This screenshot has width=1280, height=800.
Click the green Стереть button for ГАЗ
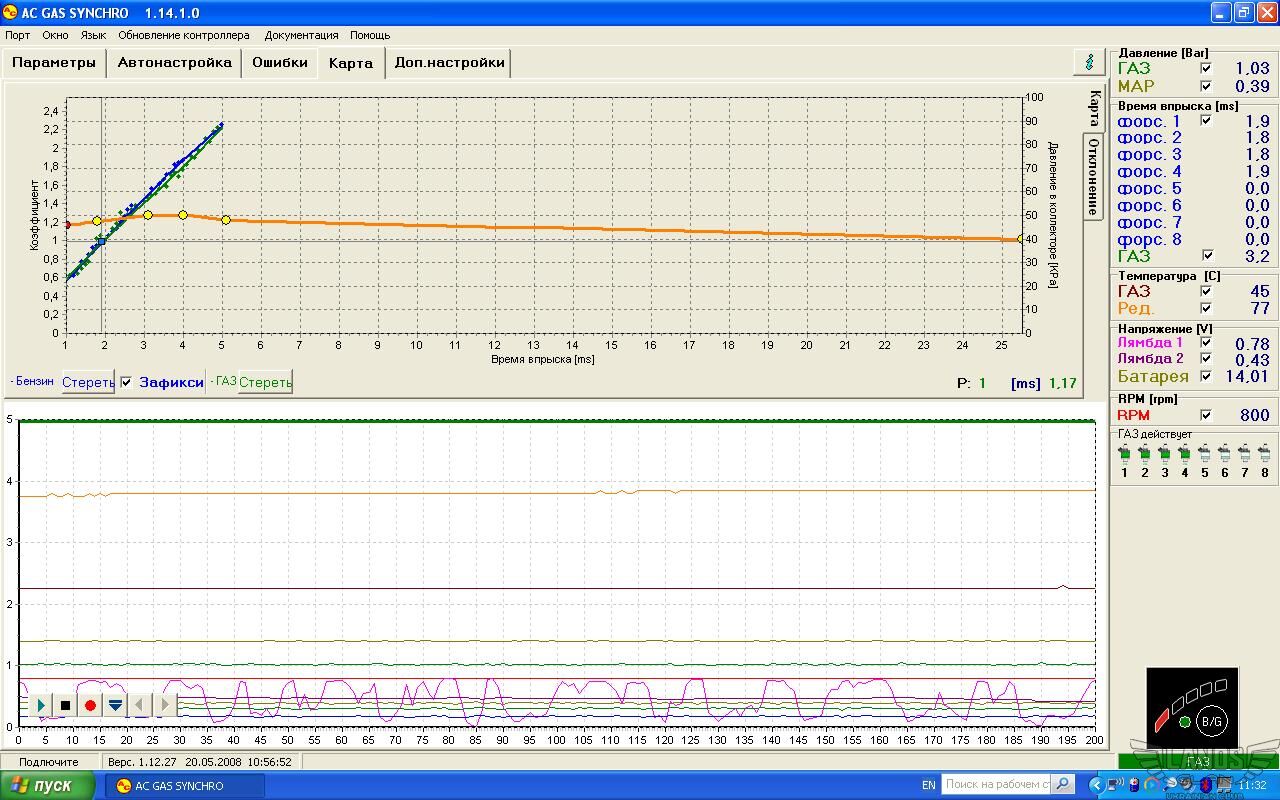265,382
